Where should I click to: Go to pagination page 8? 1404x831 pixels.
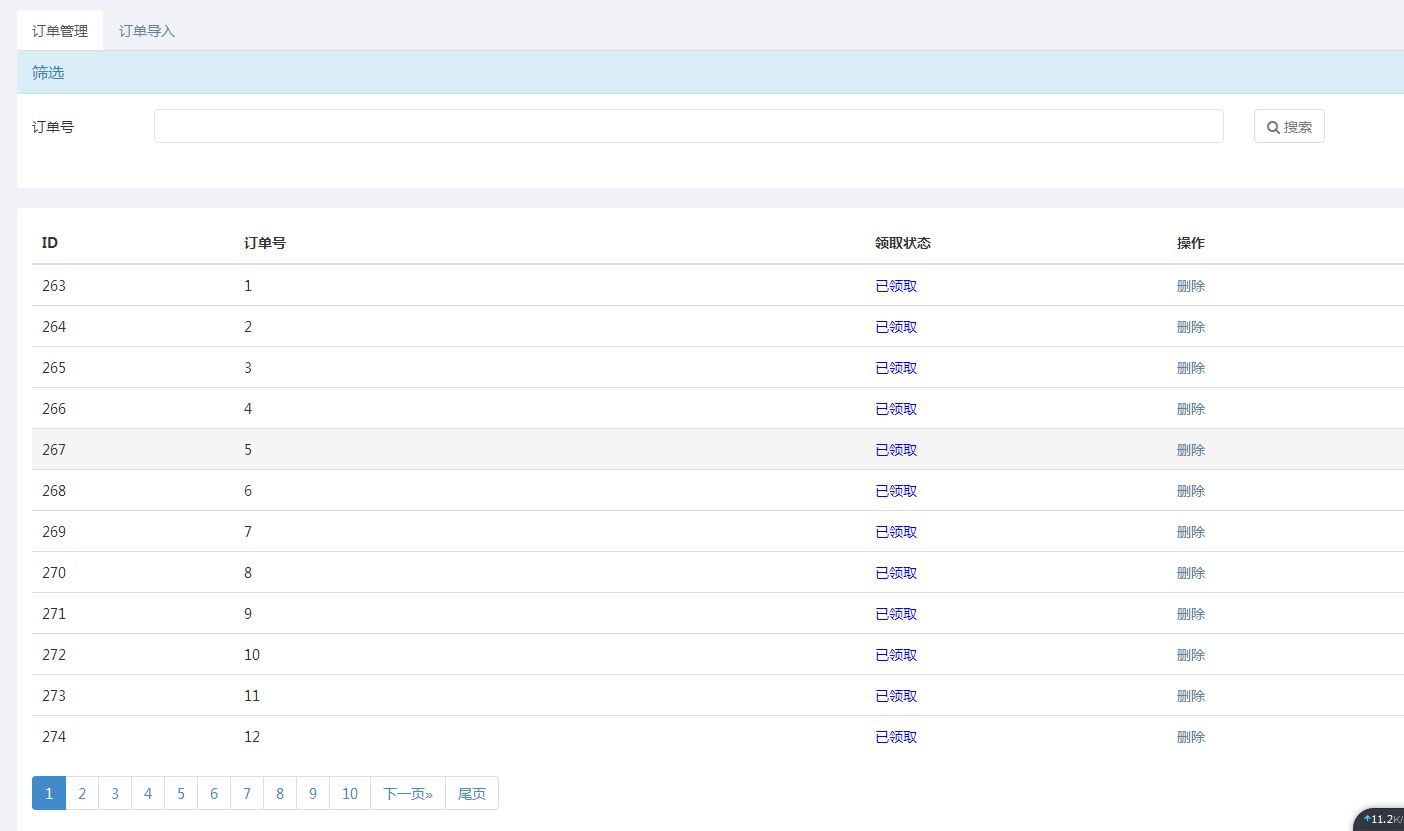pyautogui.click(x=280, y=793)
